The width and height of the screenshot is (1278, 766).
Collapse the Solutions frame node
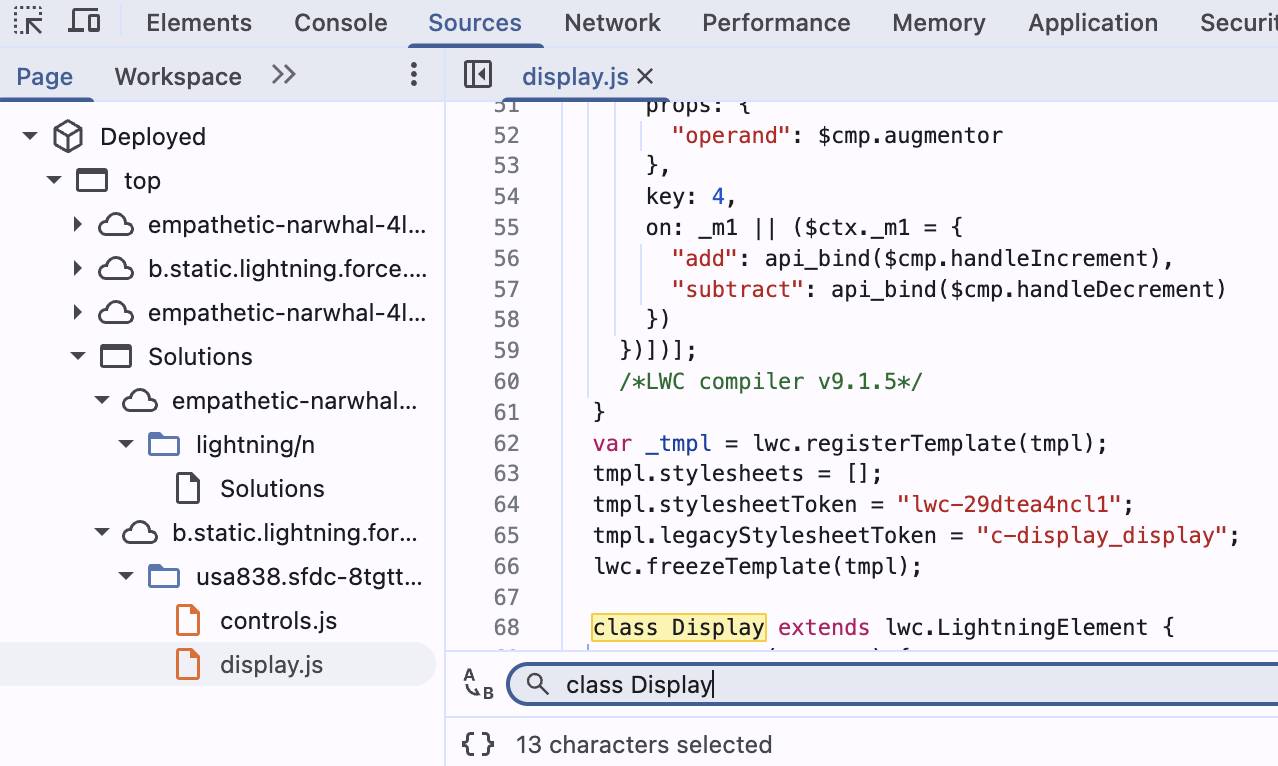pyautogui.click(x=77, y=356)
